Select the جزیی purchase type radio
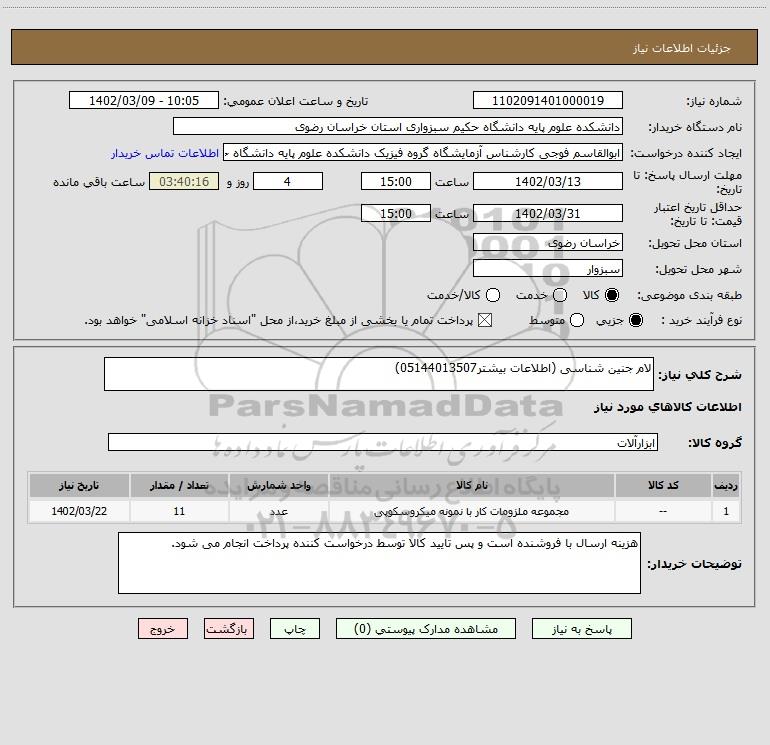This screenshot has height=745, width=770. (x=636, y=321)
